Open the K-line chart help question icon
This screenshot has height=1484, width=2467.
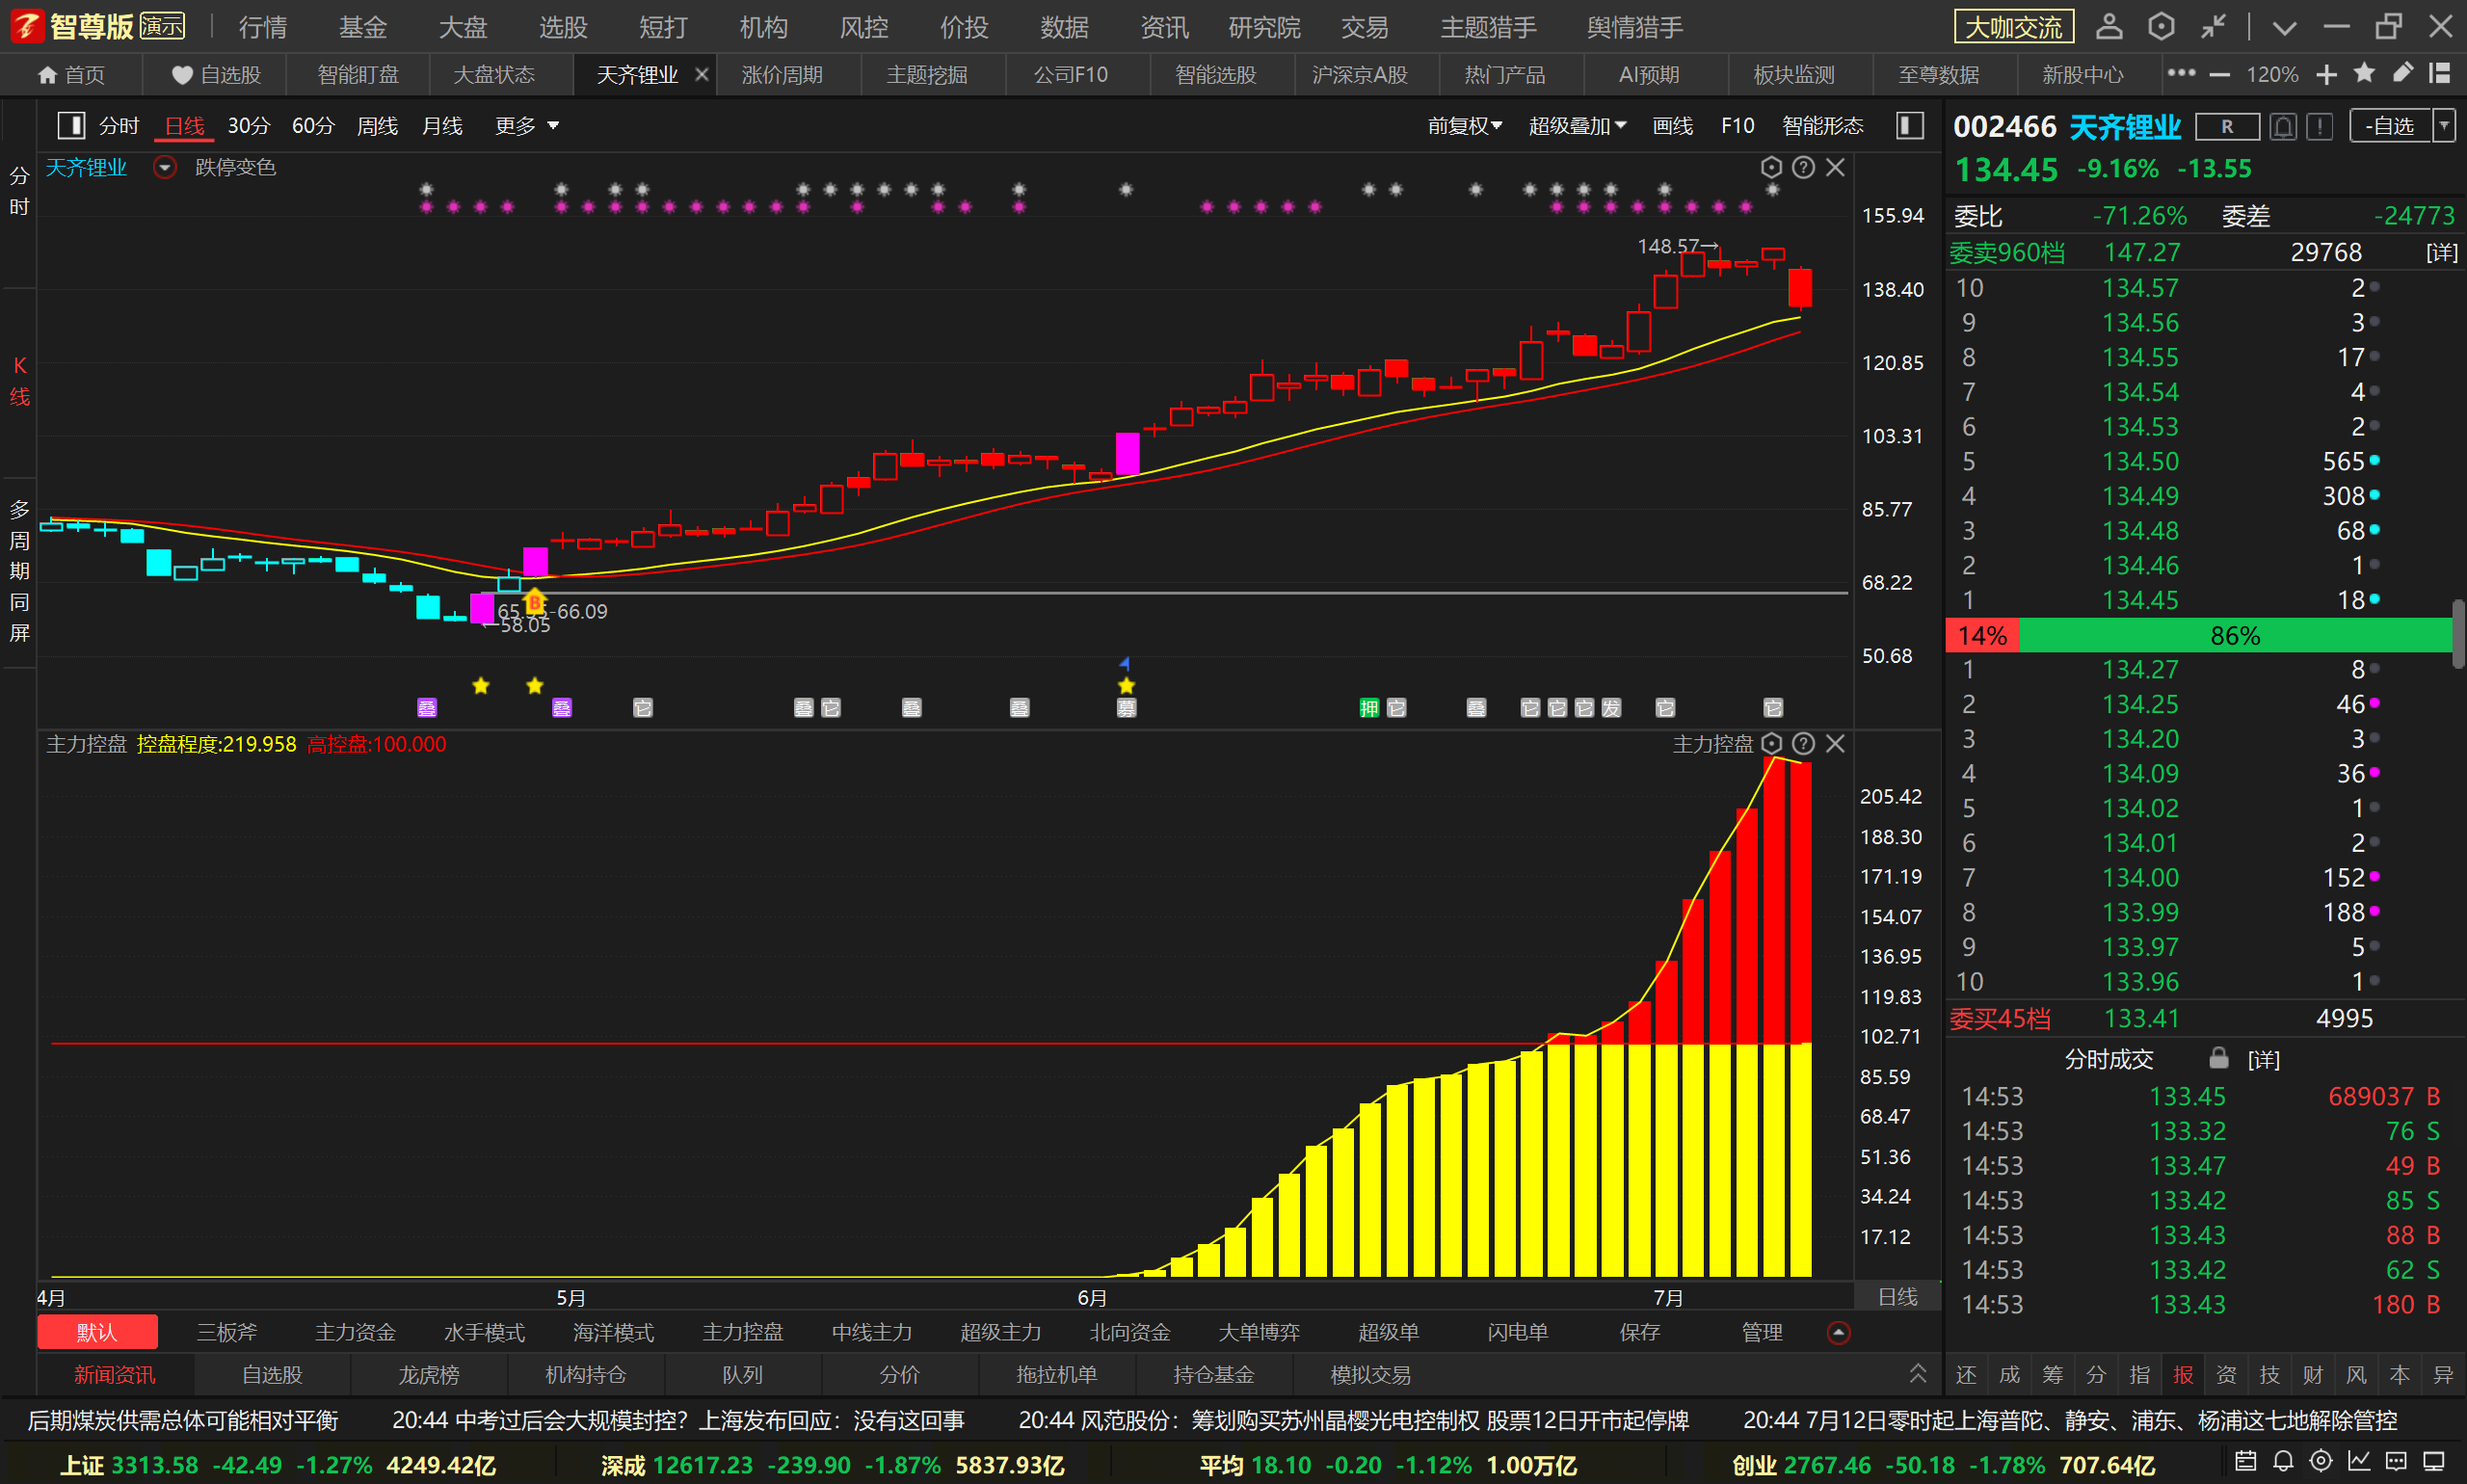[x=1803, y=167]
